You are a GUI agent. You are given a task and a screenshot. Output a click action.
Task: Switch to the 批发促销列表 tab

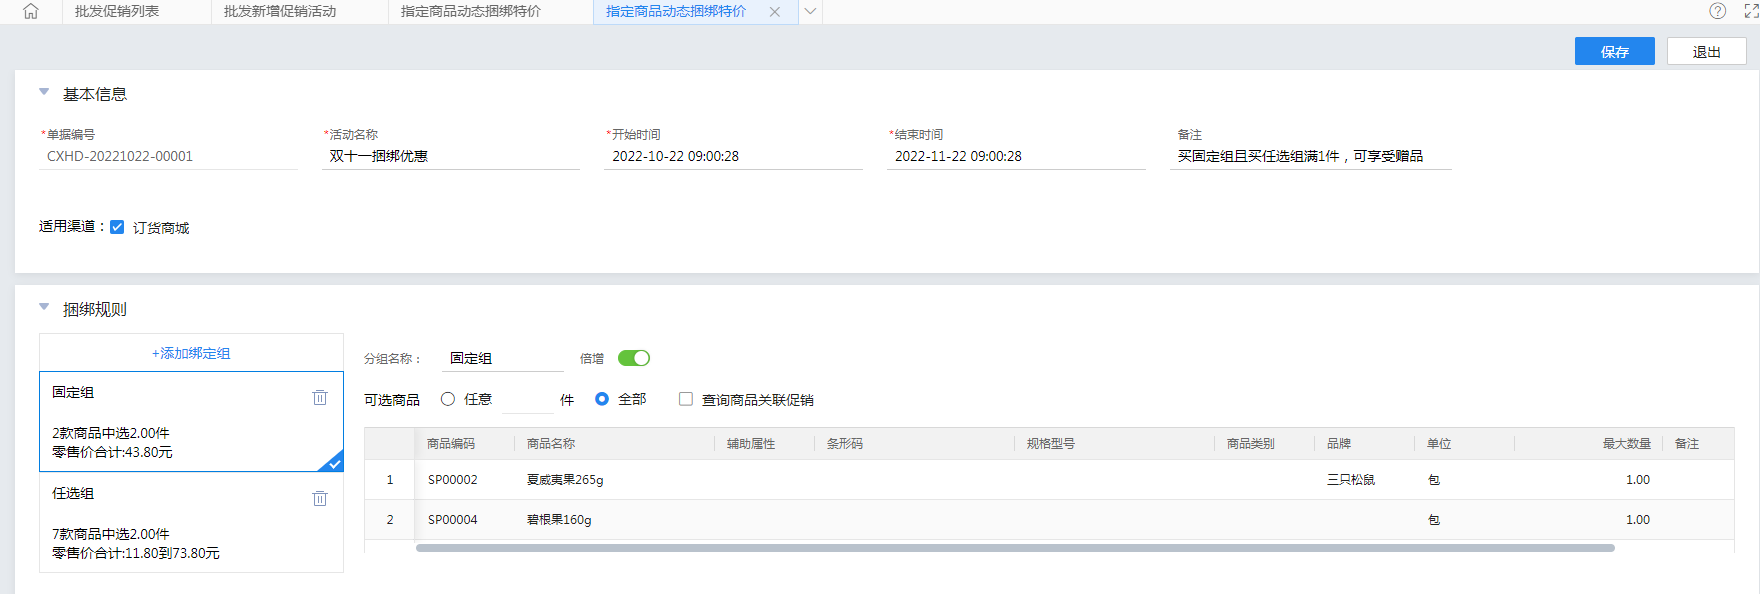[x=117, y=12]
